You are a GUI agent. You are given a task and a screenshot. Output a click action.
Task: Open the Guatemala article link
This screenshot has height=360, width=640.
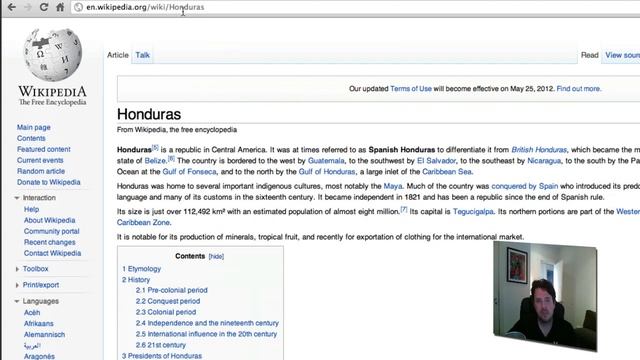tap(326, 161)
